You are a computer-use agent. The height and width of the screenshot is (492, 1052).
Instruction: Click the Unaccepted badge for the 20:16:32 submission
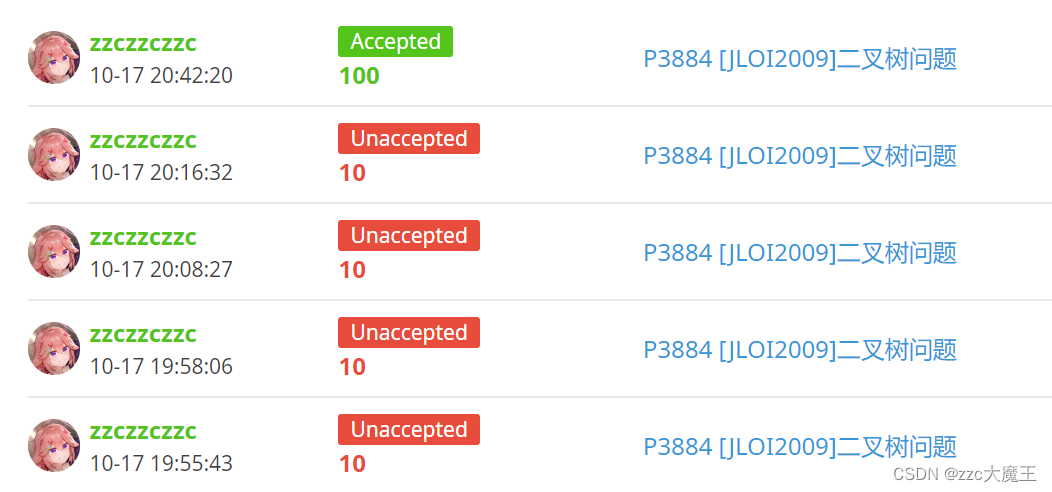(409, 138)
